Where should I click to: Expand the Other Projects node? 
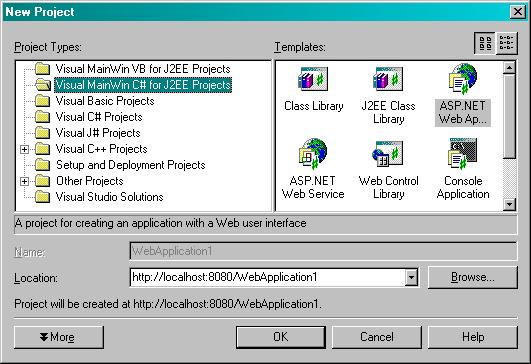(x=24, y=181)
